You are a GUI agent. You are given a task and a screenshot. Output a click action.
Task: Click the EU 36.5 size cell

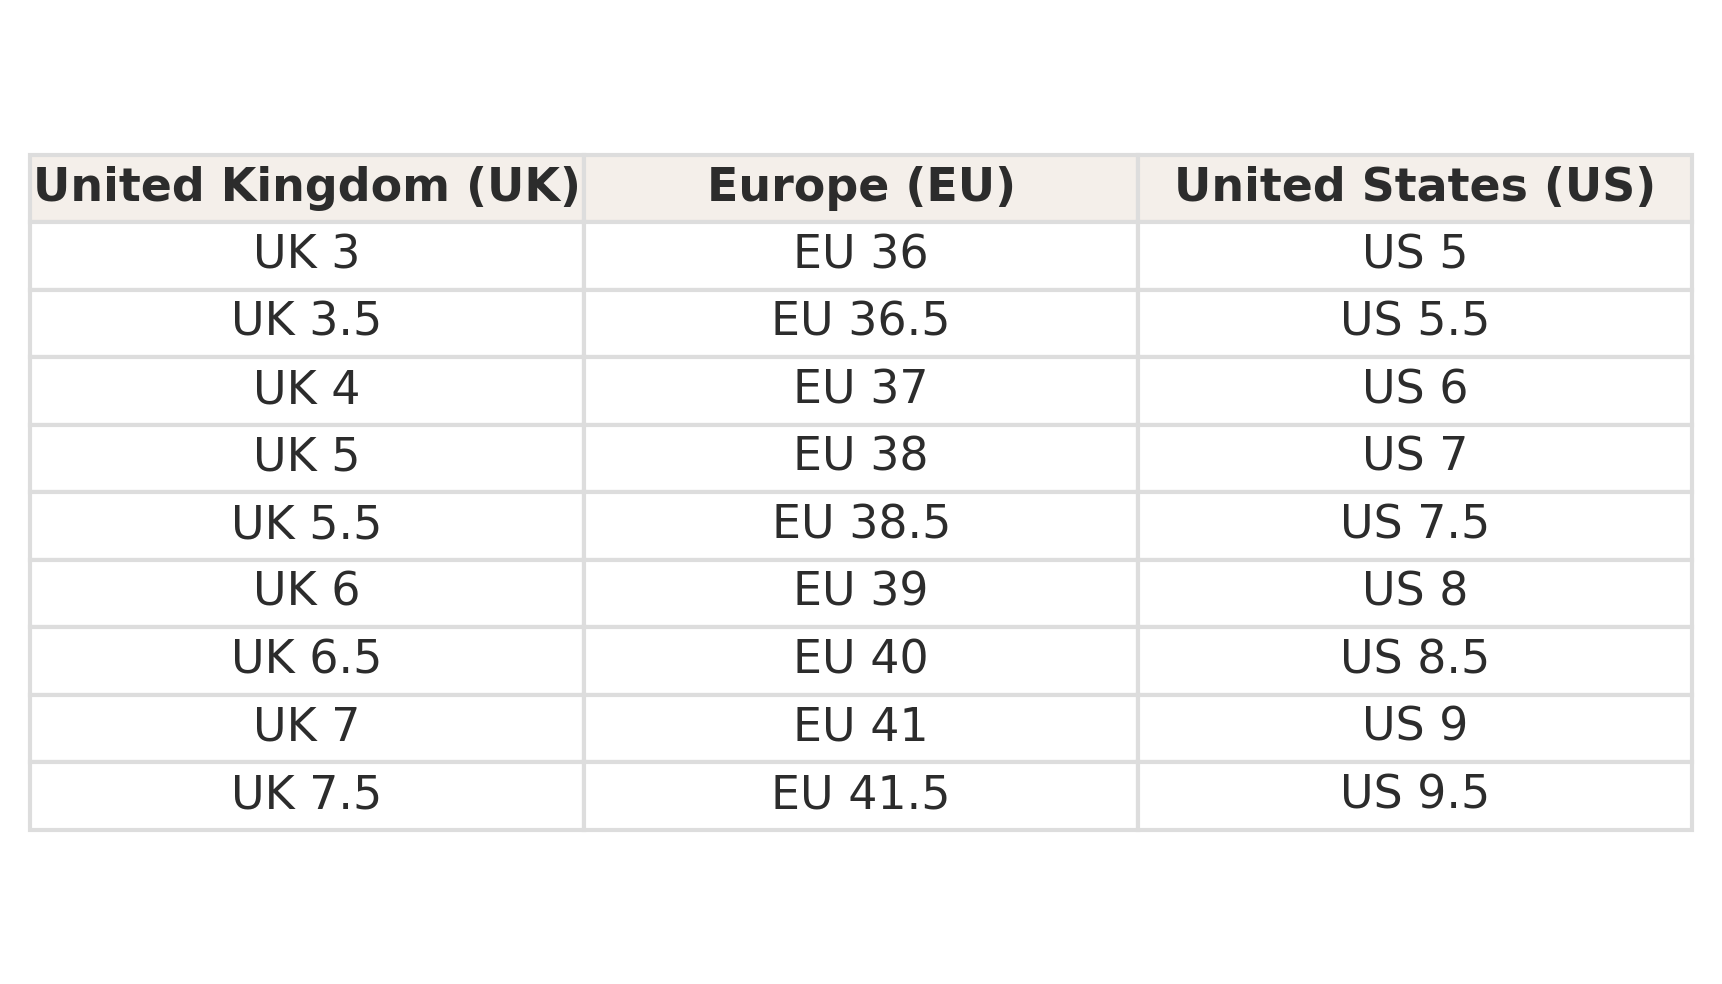click(861, 322)
